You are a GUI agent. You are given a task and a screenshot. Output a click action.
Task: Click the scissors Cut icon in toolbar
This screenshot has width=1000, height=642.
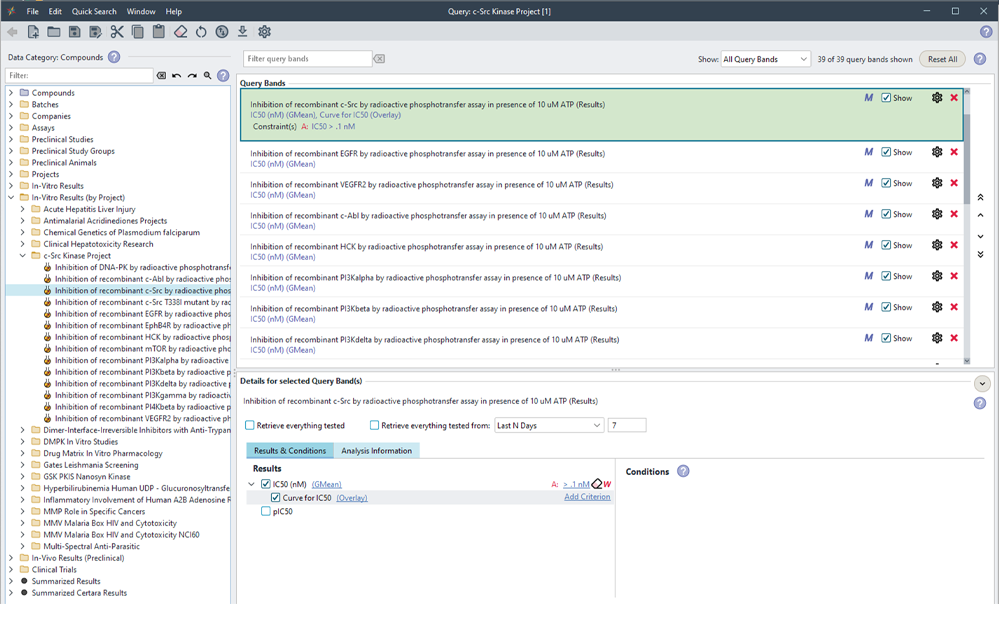click(x=117, y=32)
